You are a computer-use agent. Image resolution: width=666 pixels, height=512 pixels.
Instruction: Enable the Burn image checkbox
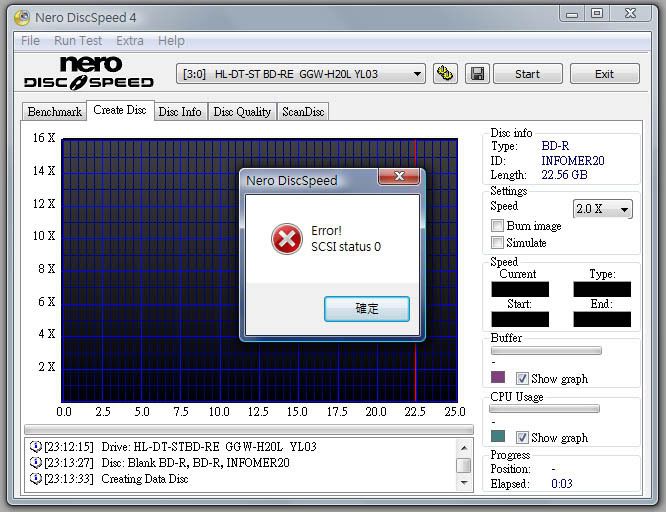coord(497,225)
